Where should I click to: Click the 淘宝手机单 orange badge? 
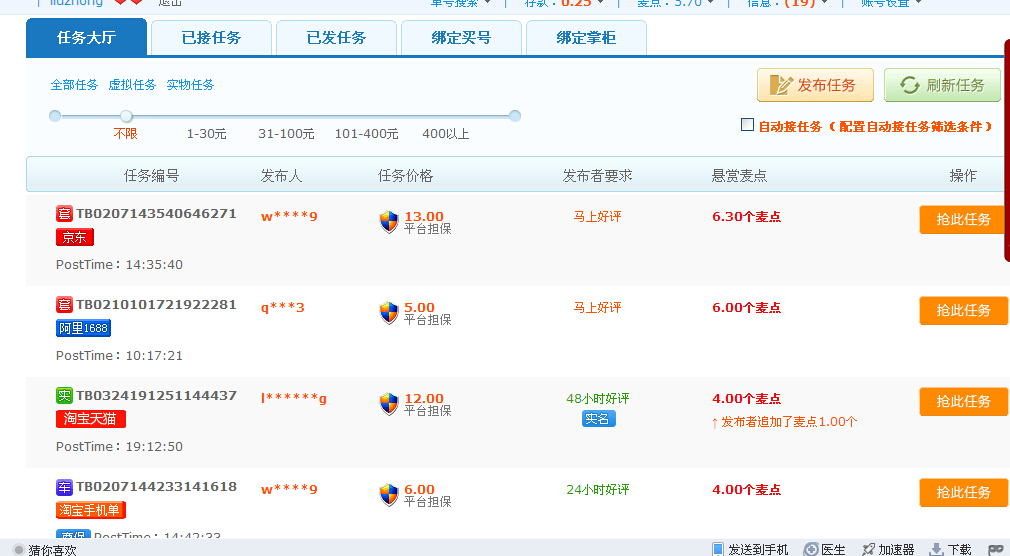(x=90, y=510)
